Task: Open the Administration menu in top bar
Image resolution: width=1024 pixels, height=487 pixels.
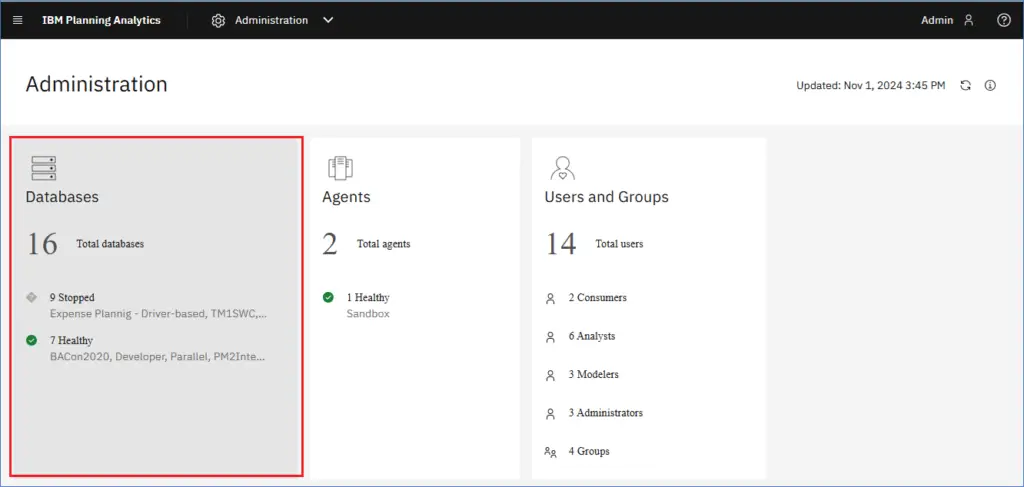Action: coord(271,20)
